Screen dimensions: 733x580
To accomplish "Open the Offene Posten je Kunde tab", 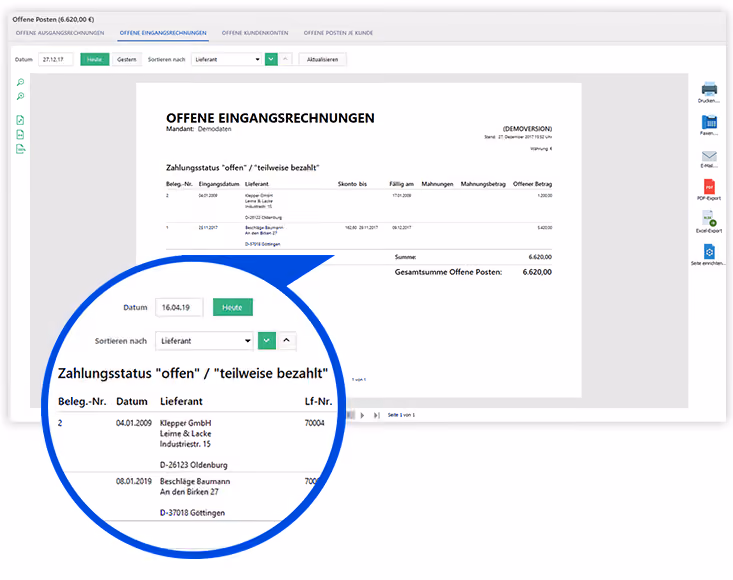I will pos(338,33).
